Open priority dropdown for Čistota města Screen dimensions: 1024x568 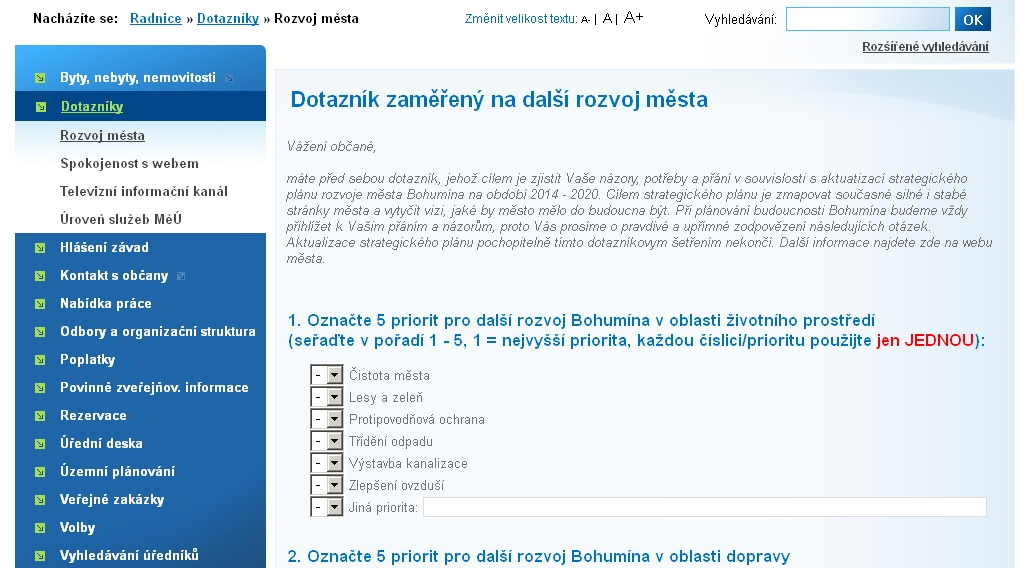tap(327, 375)
